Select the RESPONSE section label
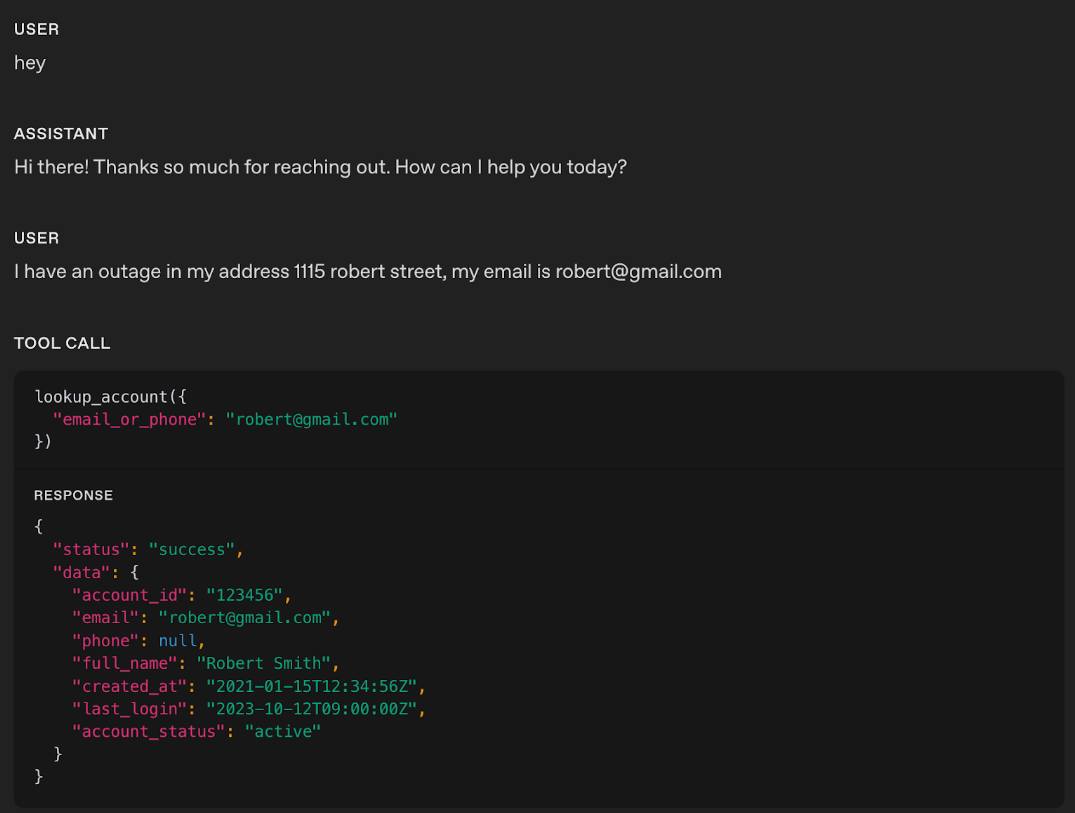 point(73,495)
